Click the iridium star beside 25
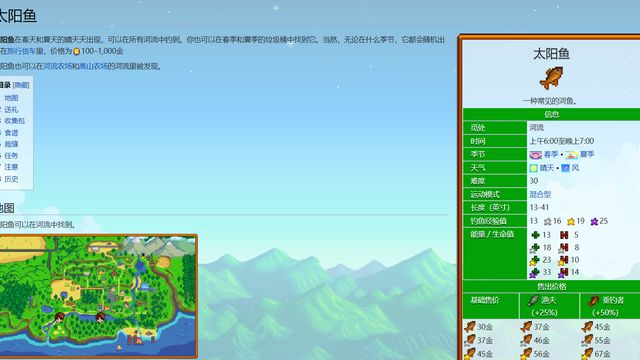This screenshot has height=360, width=640. [594, 222]
